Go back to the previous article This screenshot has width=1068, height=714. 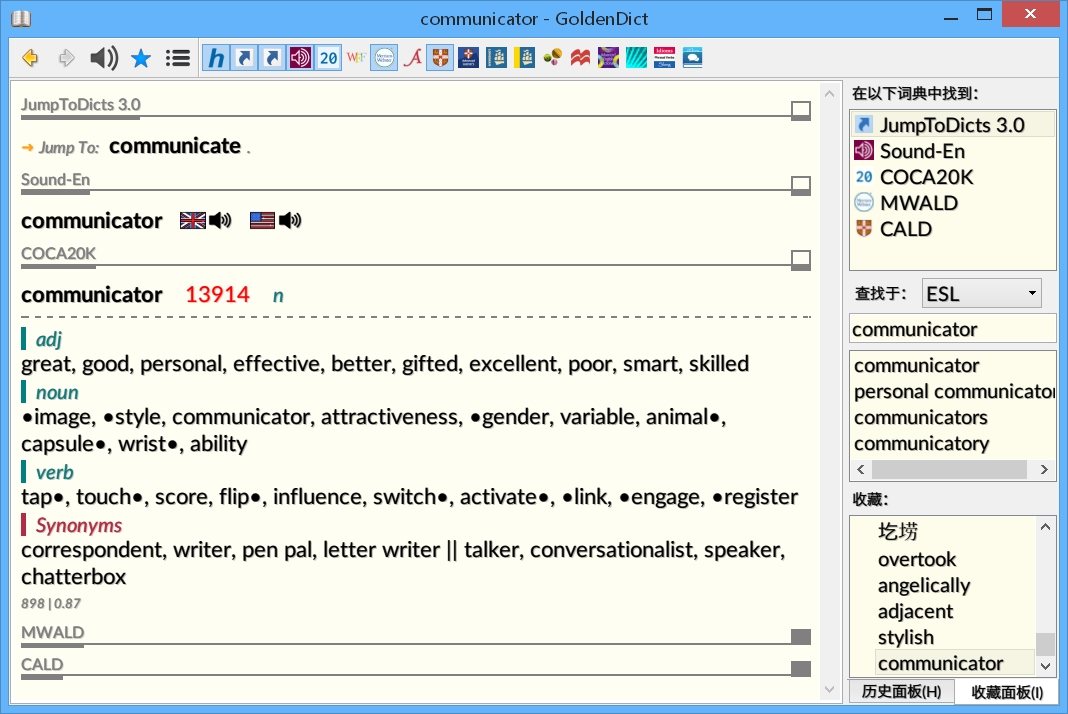(30, 58)
